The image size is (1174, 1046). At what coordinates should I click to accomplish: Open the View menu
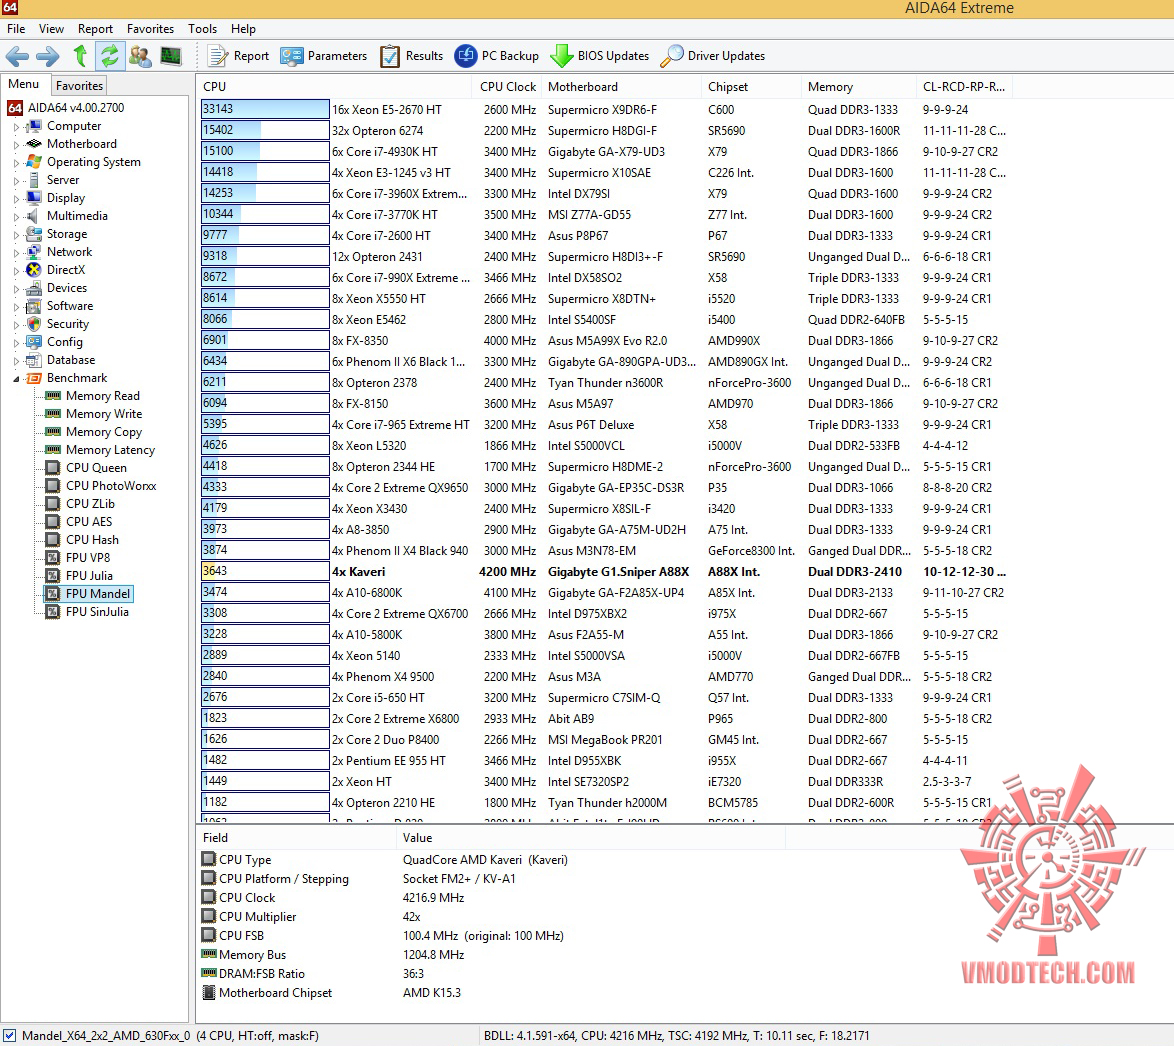[x=51, y=28]
